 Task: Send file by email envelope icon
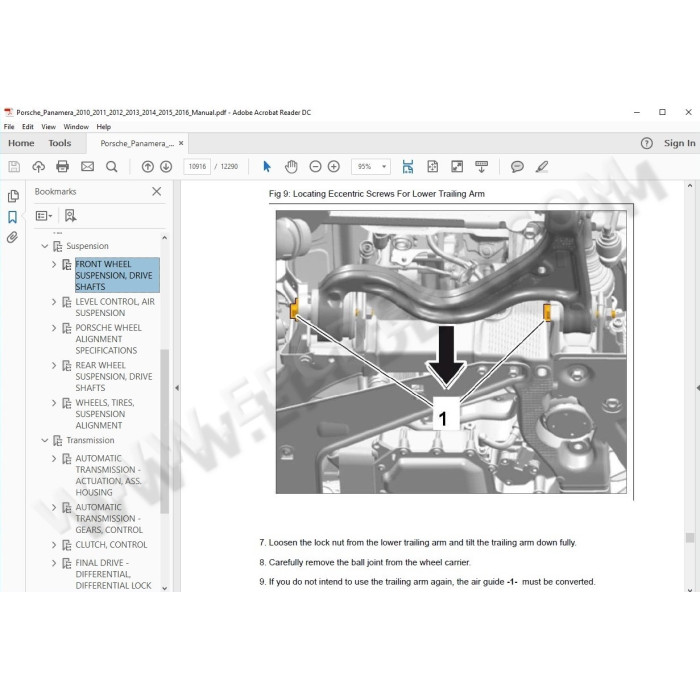87,167
